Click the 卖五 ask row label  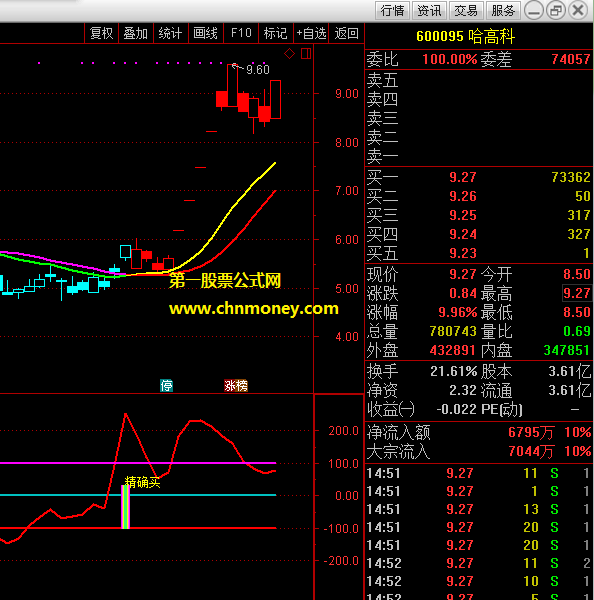click(x=382, y=80)
